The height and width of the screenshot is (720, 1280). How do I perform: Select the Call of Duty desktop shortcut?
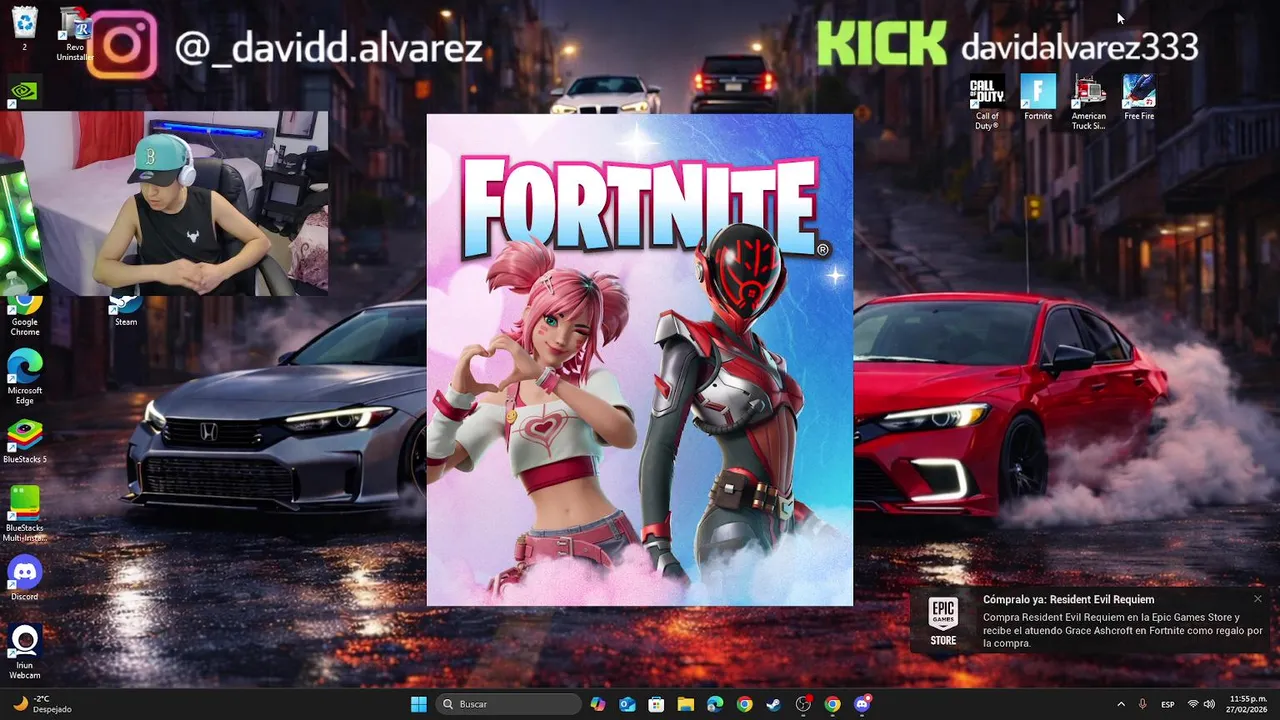(x=987, y=103)
